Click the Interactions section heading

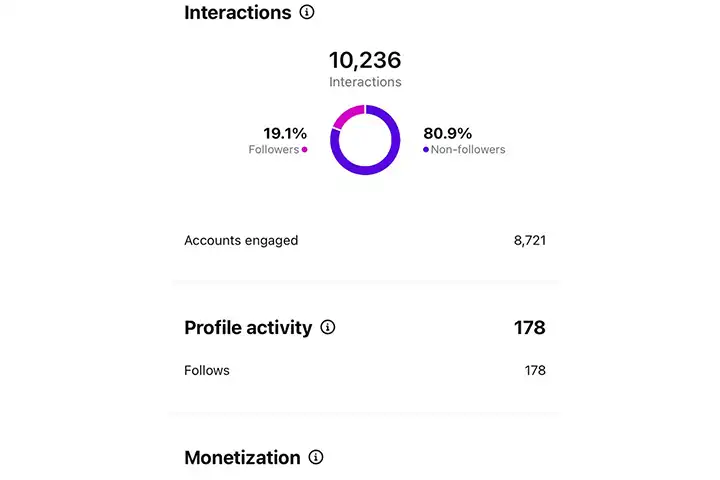point(238,13)
